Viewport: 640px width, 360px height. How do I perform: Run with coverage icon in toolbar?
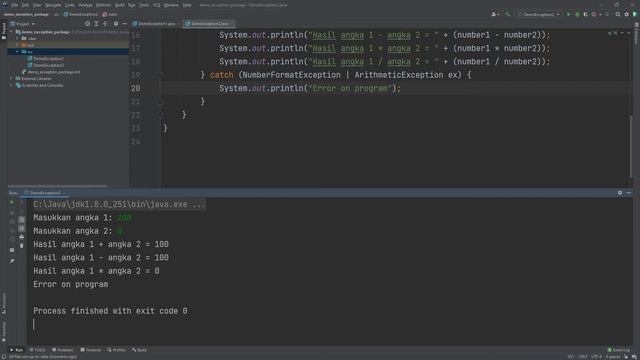[586, 14]
